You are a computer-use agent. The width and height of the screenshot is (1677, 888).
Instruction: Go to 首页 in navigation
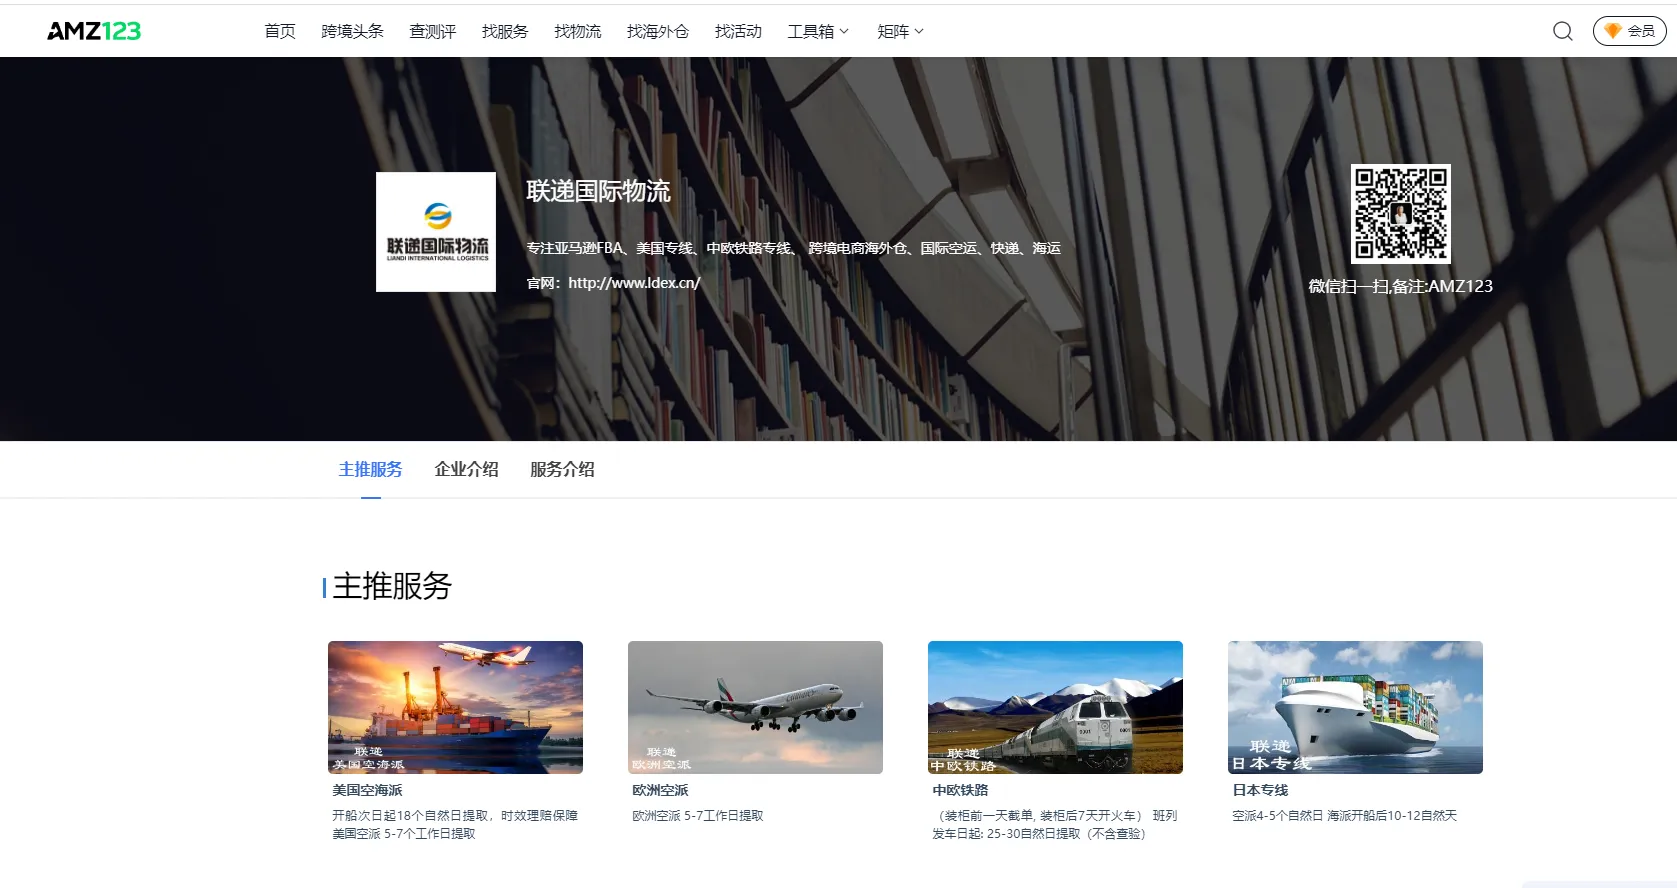280,31
